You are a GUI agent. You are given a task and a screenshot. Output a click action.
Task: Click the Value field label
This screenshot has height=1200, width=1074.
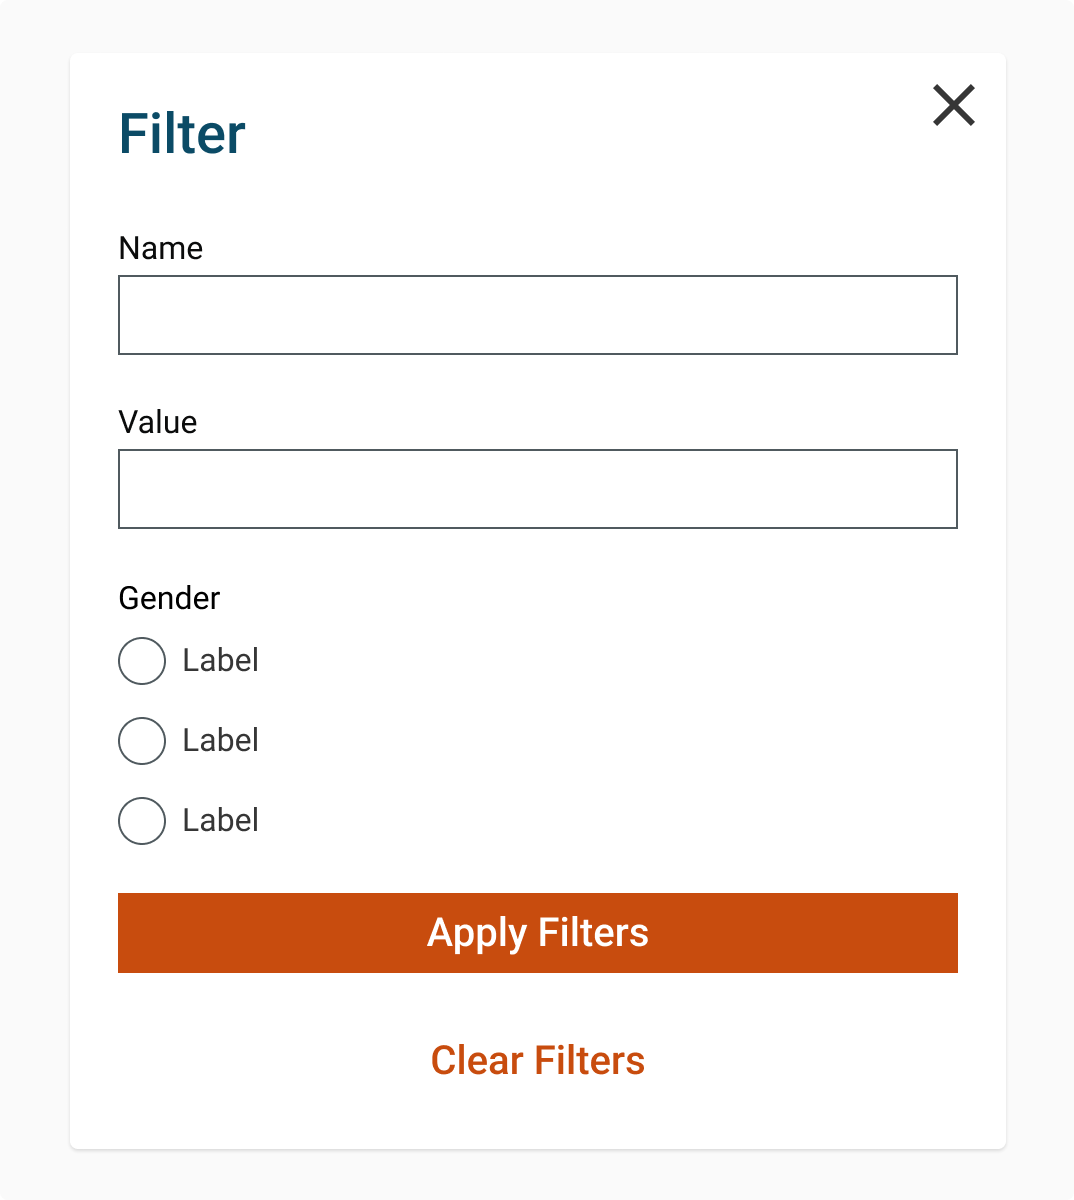[x=158, y=422]
